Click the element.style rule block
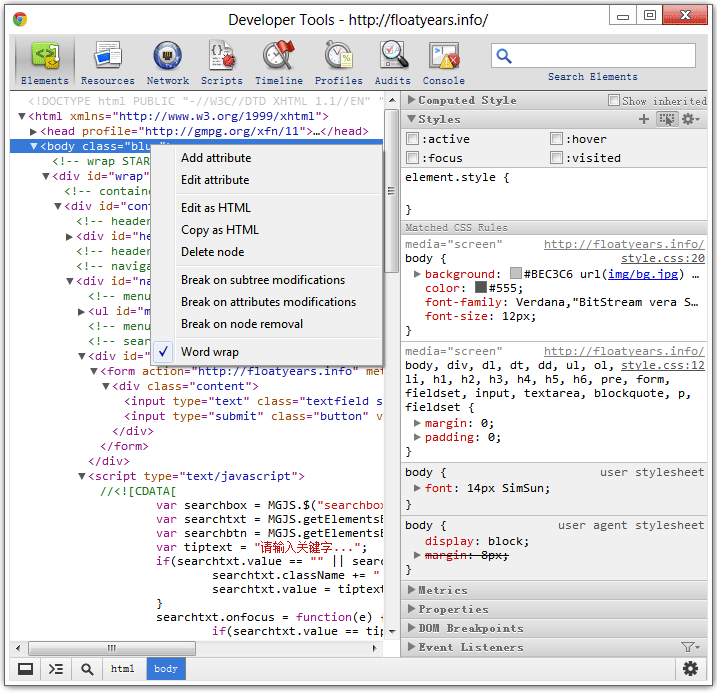717x693 pixels. coord(554,193)
